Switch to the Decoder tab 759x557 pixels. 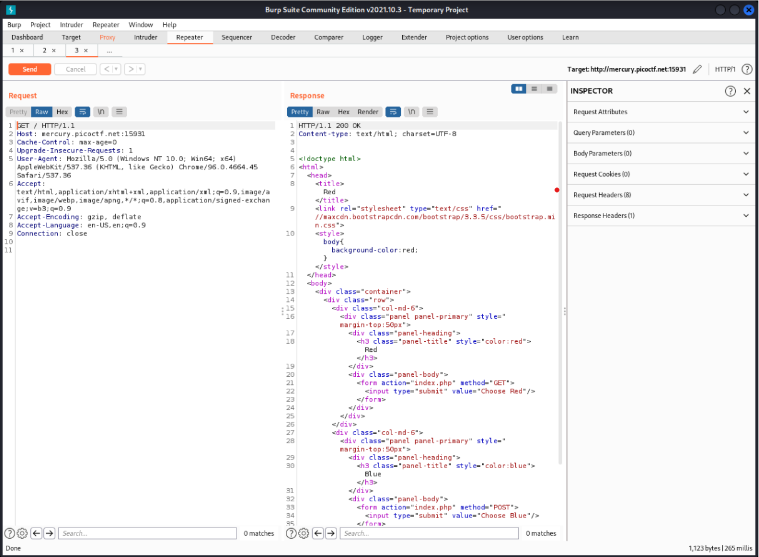pyautogui.click(x=283, y=37)
